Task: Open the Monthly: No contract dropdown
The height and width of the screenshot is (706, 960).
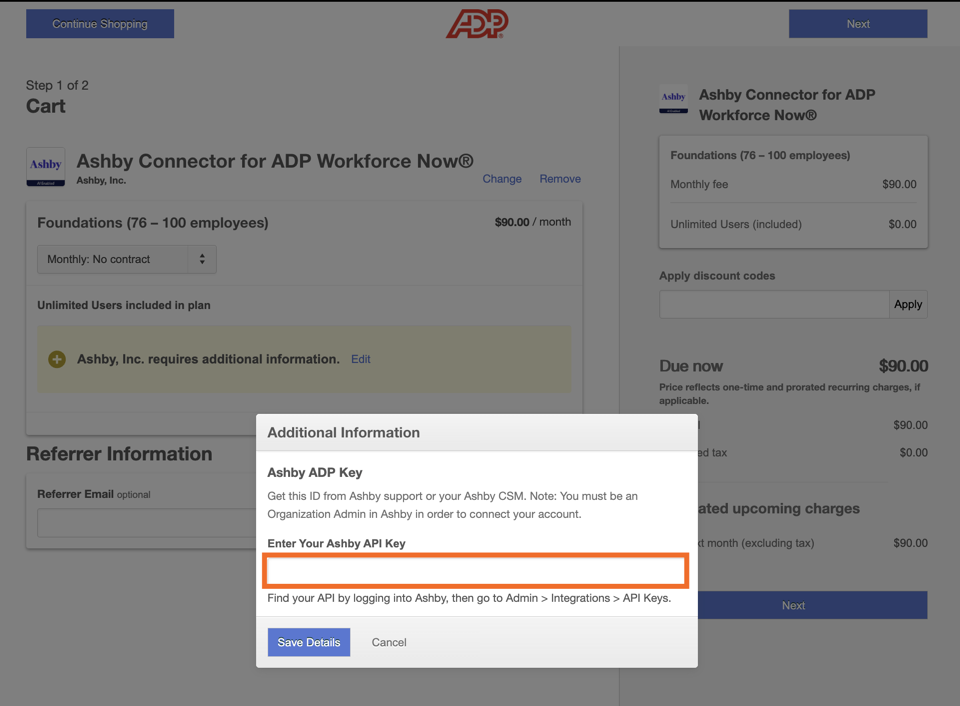Action: [127, 260]
